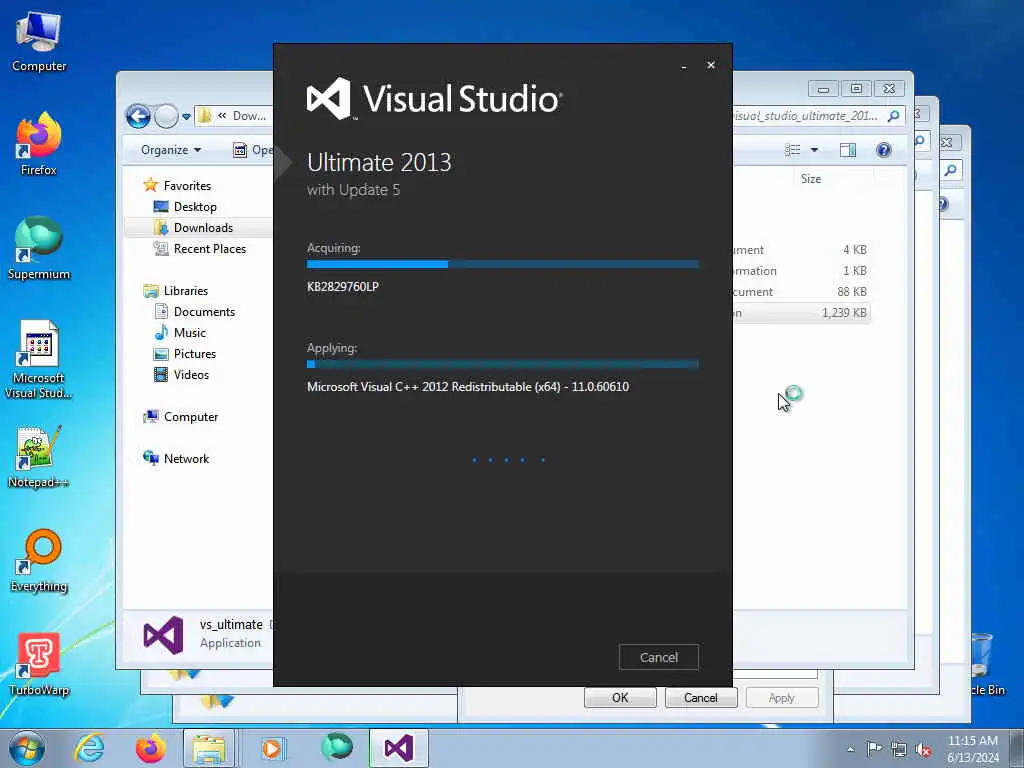Close the Visual Studio installer window
Viewport: 1024px width, 768px height.
(711, 65)
